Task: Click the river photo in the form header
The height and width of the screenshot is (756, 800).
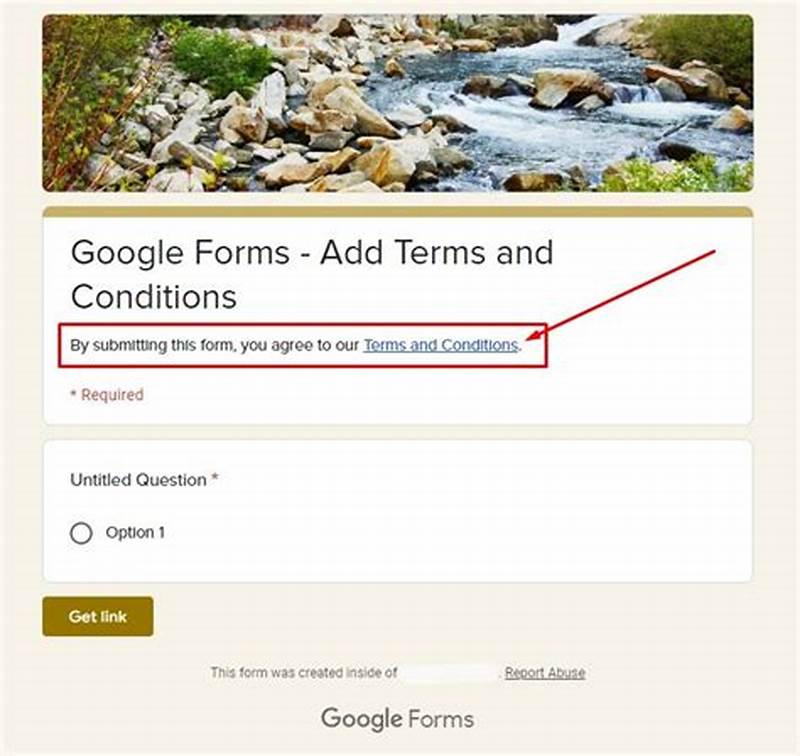Action: (398, 105)
